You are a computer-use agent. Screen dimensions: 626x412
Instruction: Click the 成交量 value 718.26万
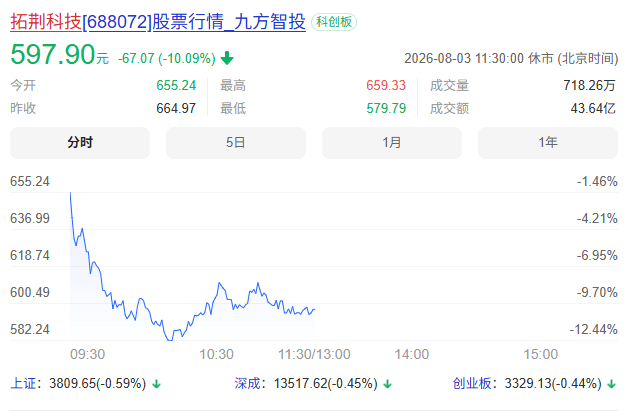[589, 85]
